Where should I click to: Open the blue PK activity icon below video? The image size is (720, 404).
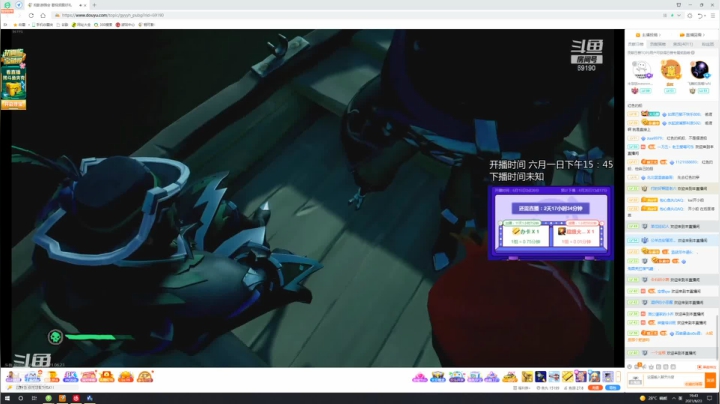click(x=70, y=377)
